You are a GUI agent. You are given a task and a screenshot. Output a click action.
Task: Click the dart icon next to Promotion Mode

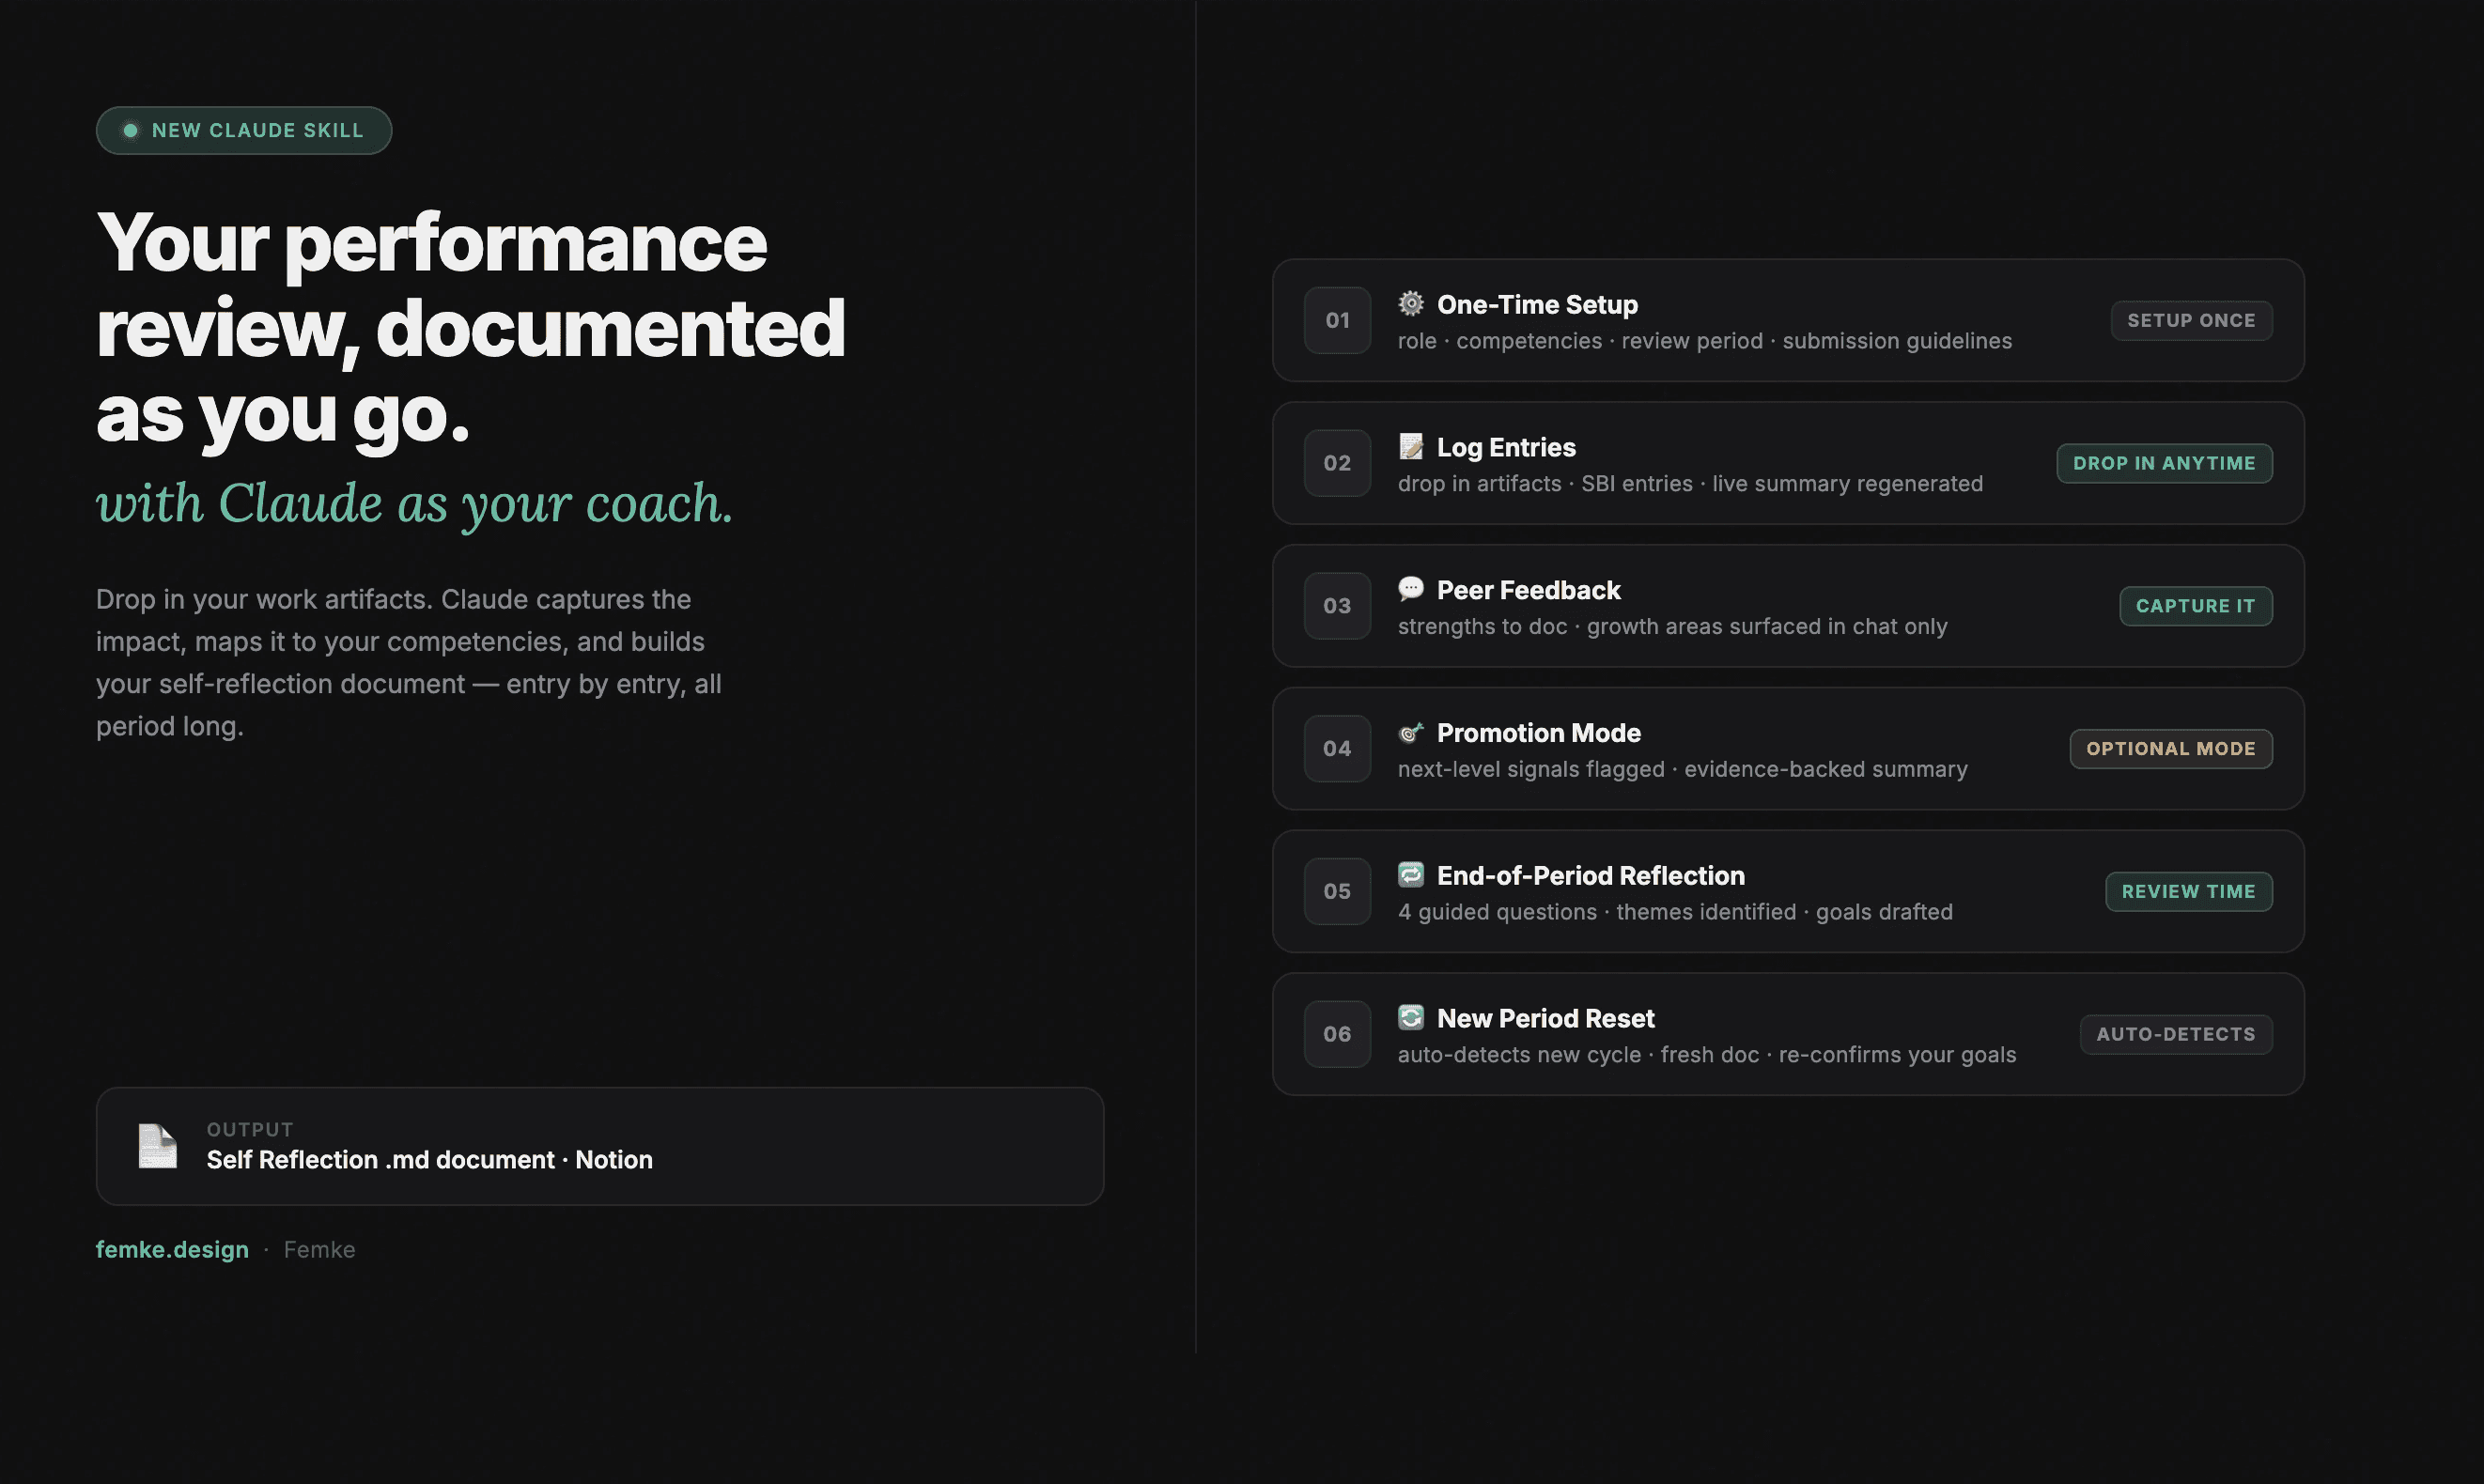(x=1409, y=732)
